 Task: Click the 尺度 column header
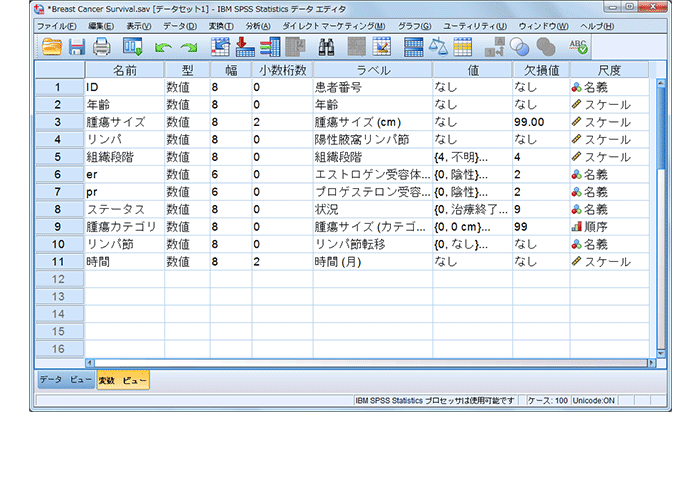(609, 70)
